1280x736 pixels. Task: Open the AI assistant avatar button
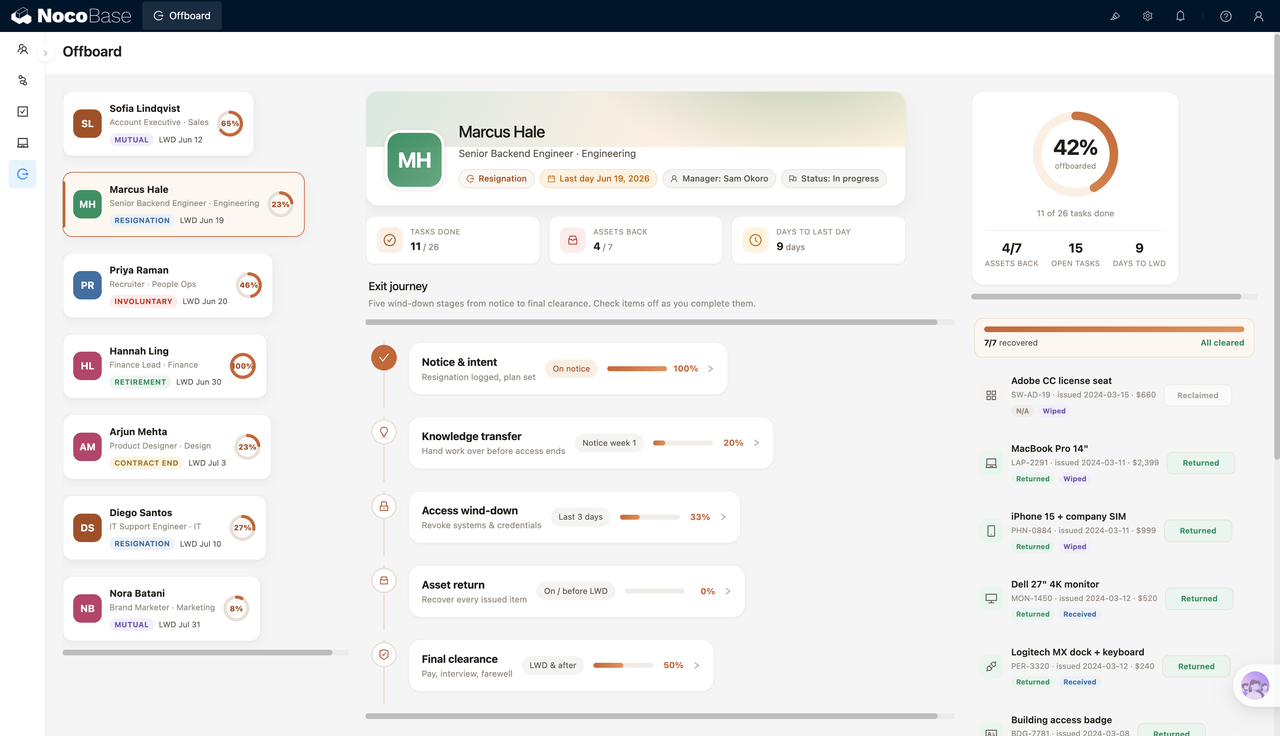point(1255,687)
